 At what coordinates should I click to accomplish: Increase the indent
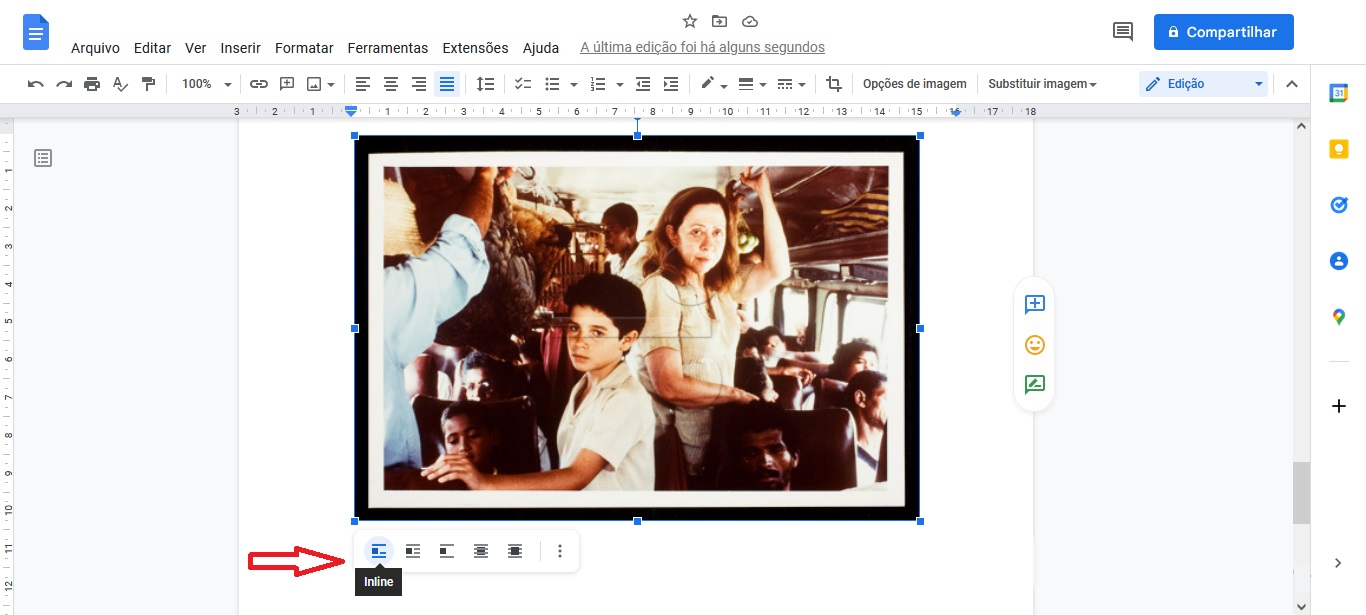pos(671,84)
